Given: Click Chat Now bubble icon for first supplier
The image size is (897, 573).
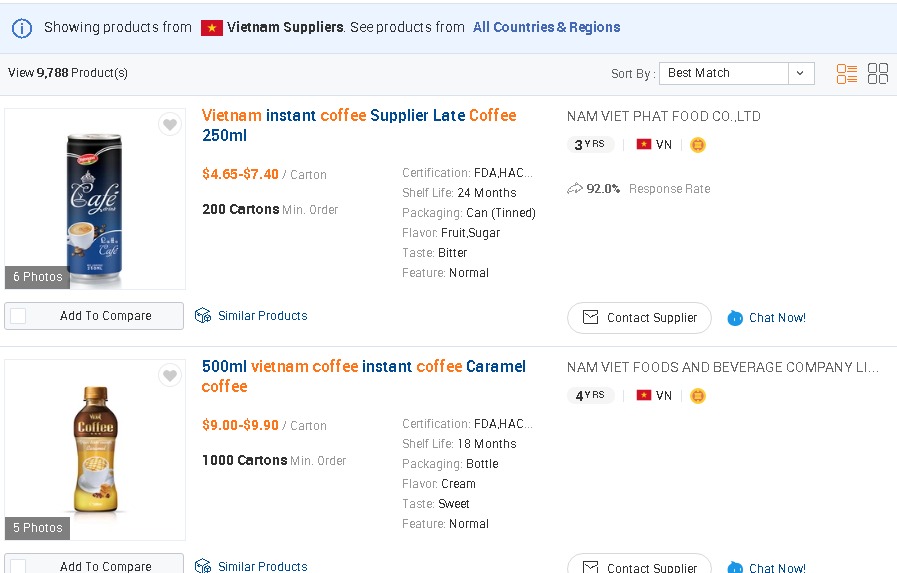Looking at the screenshot, I should [x=735, y=318].
